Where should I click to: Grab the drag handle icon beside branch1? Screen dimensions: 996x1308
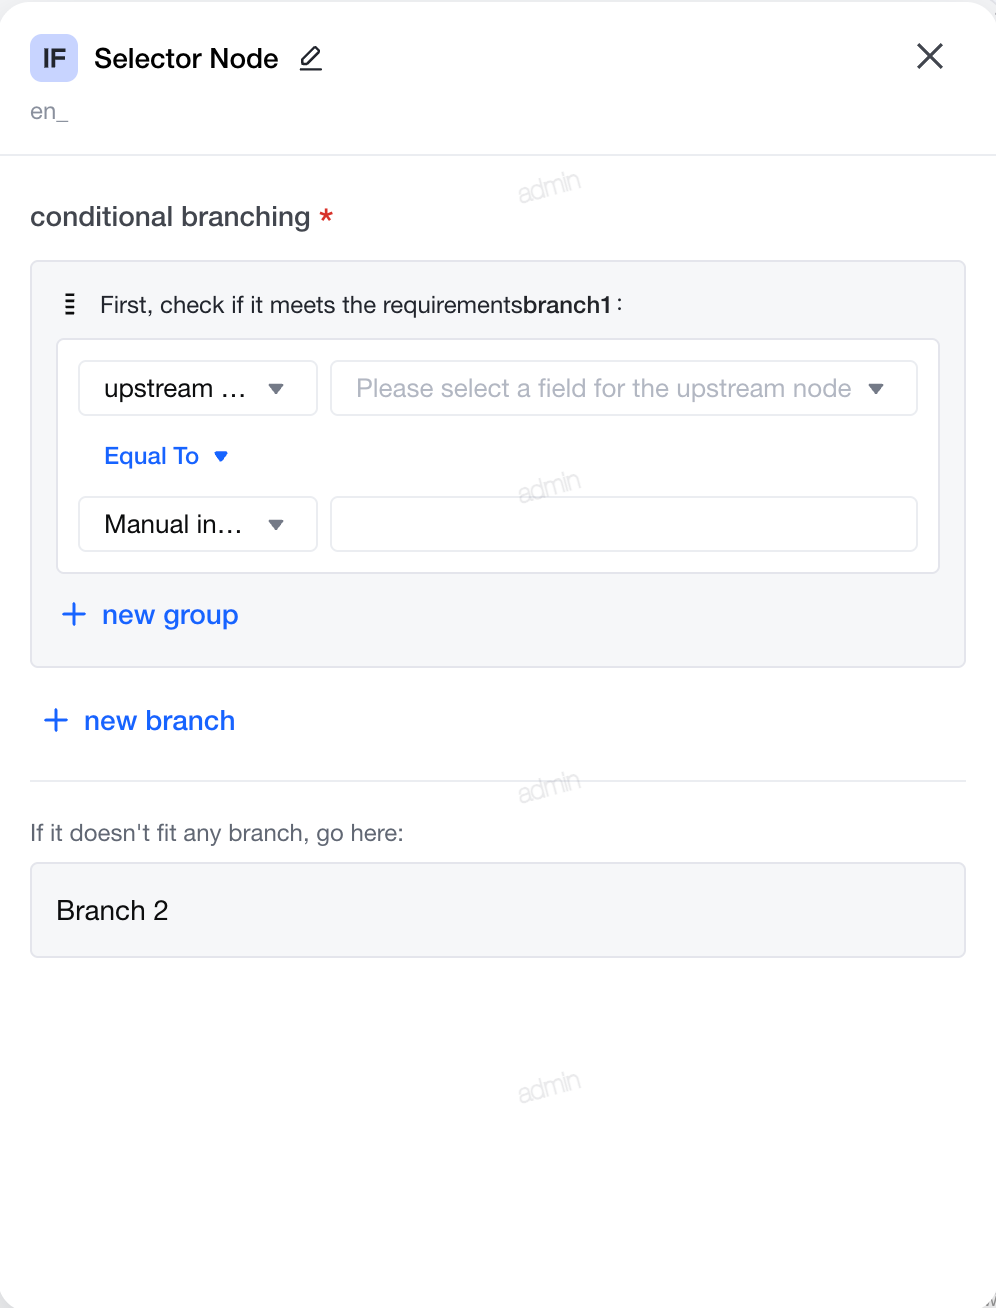(x=70, y=304)
